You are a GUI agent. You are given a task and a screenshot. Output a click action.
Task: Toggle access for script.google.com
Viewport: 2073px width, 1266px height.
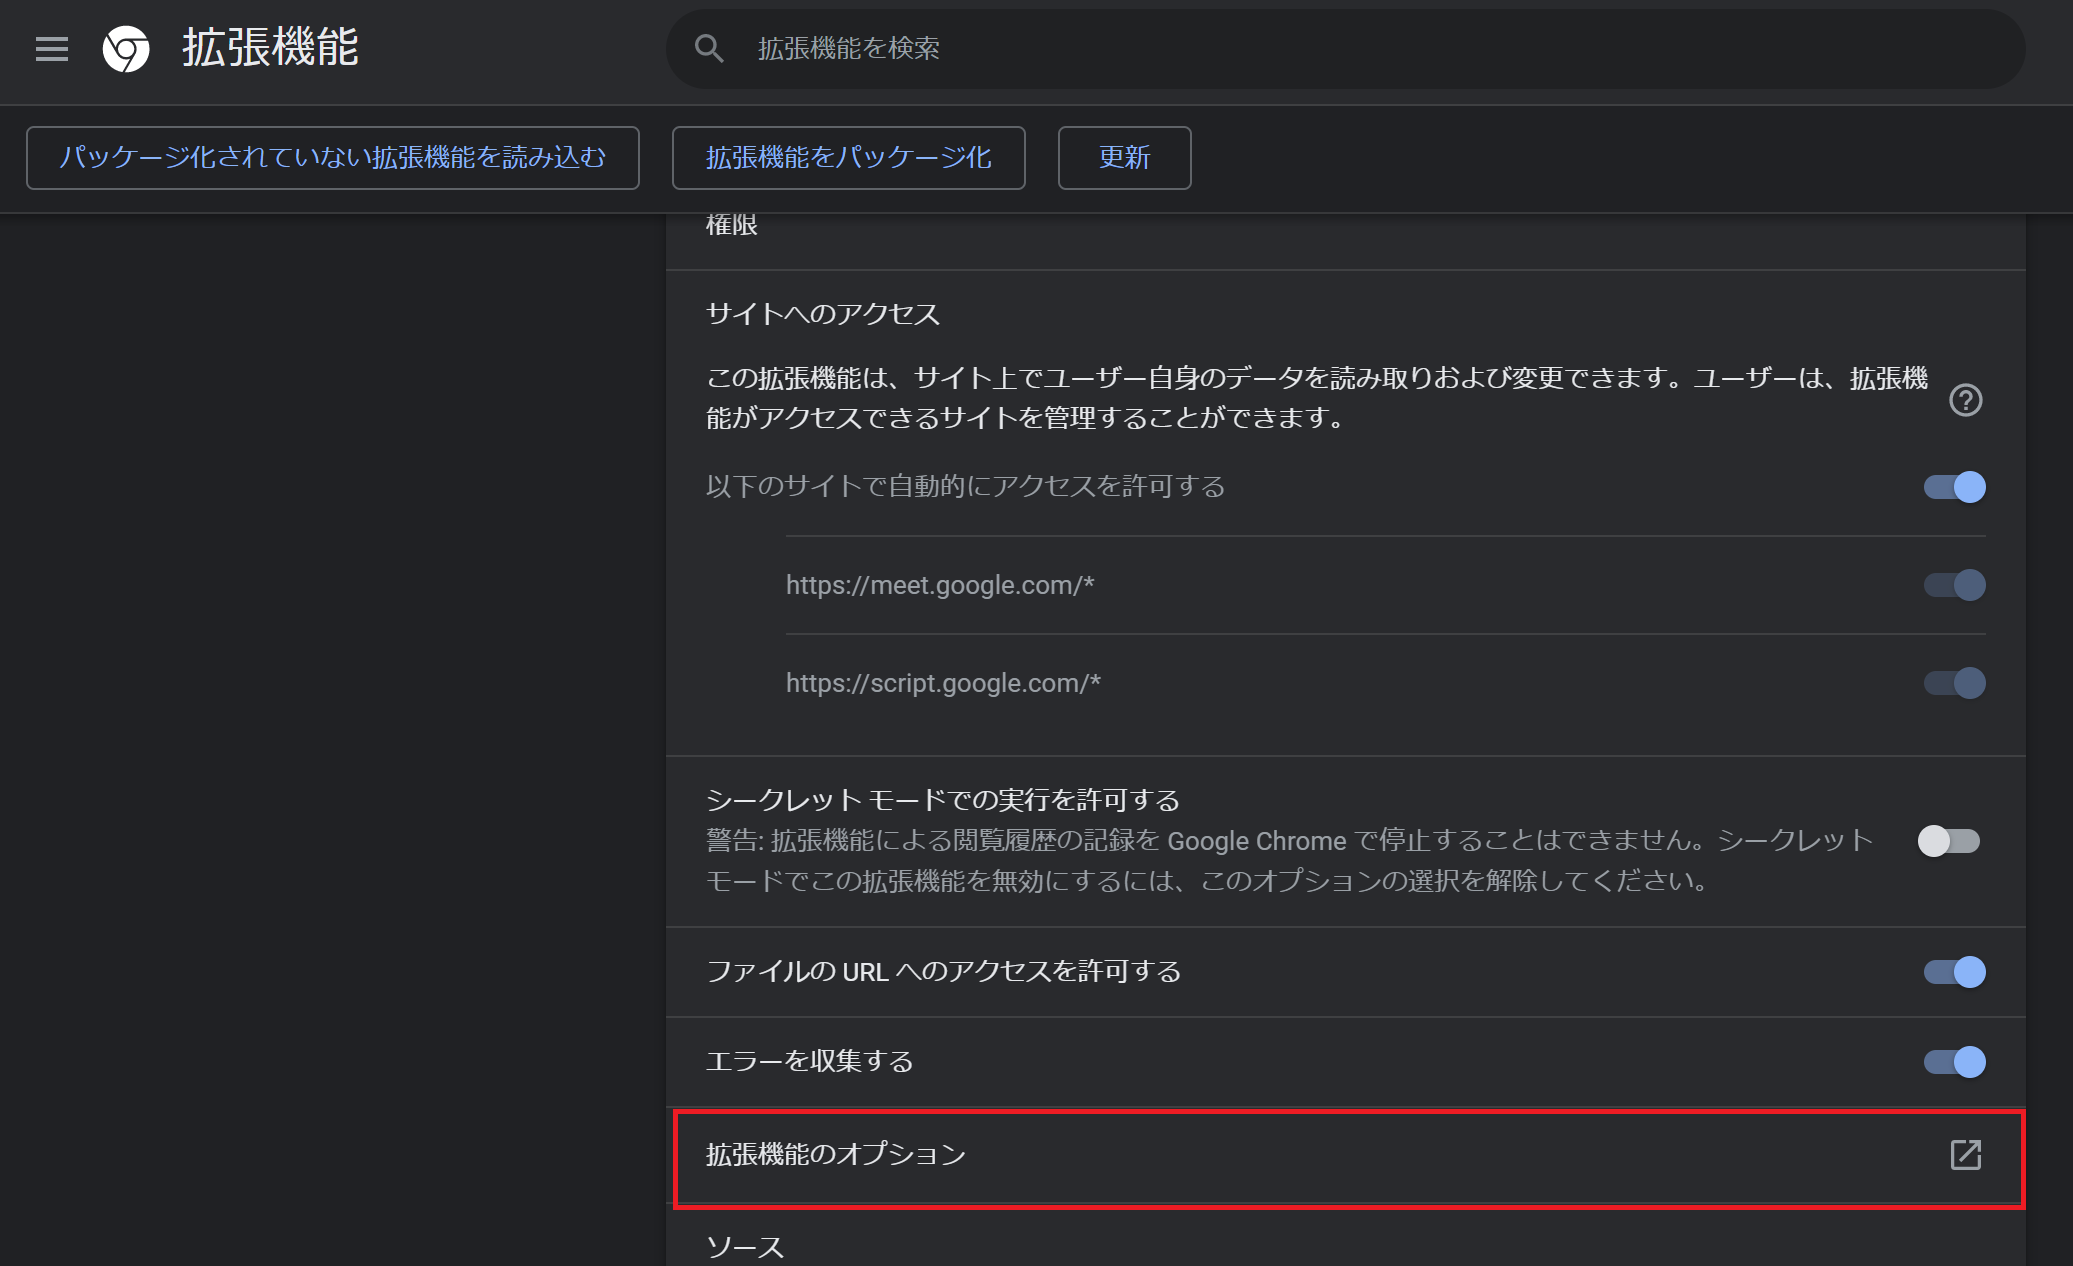(1954, 683)
